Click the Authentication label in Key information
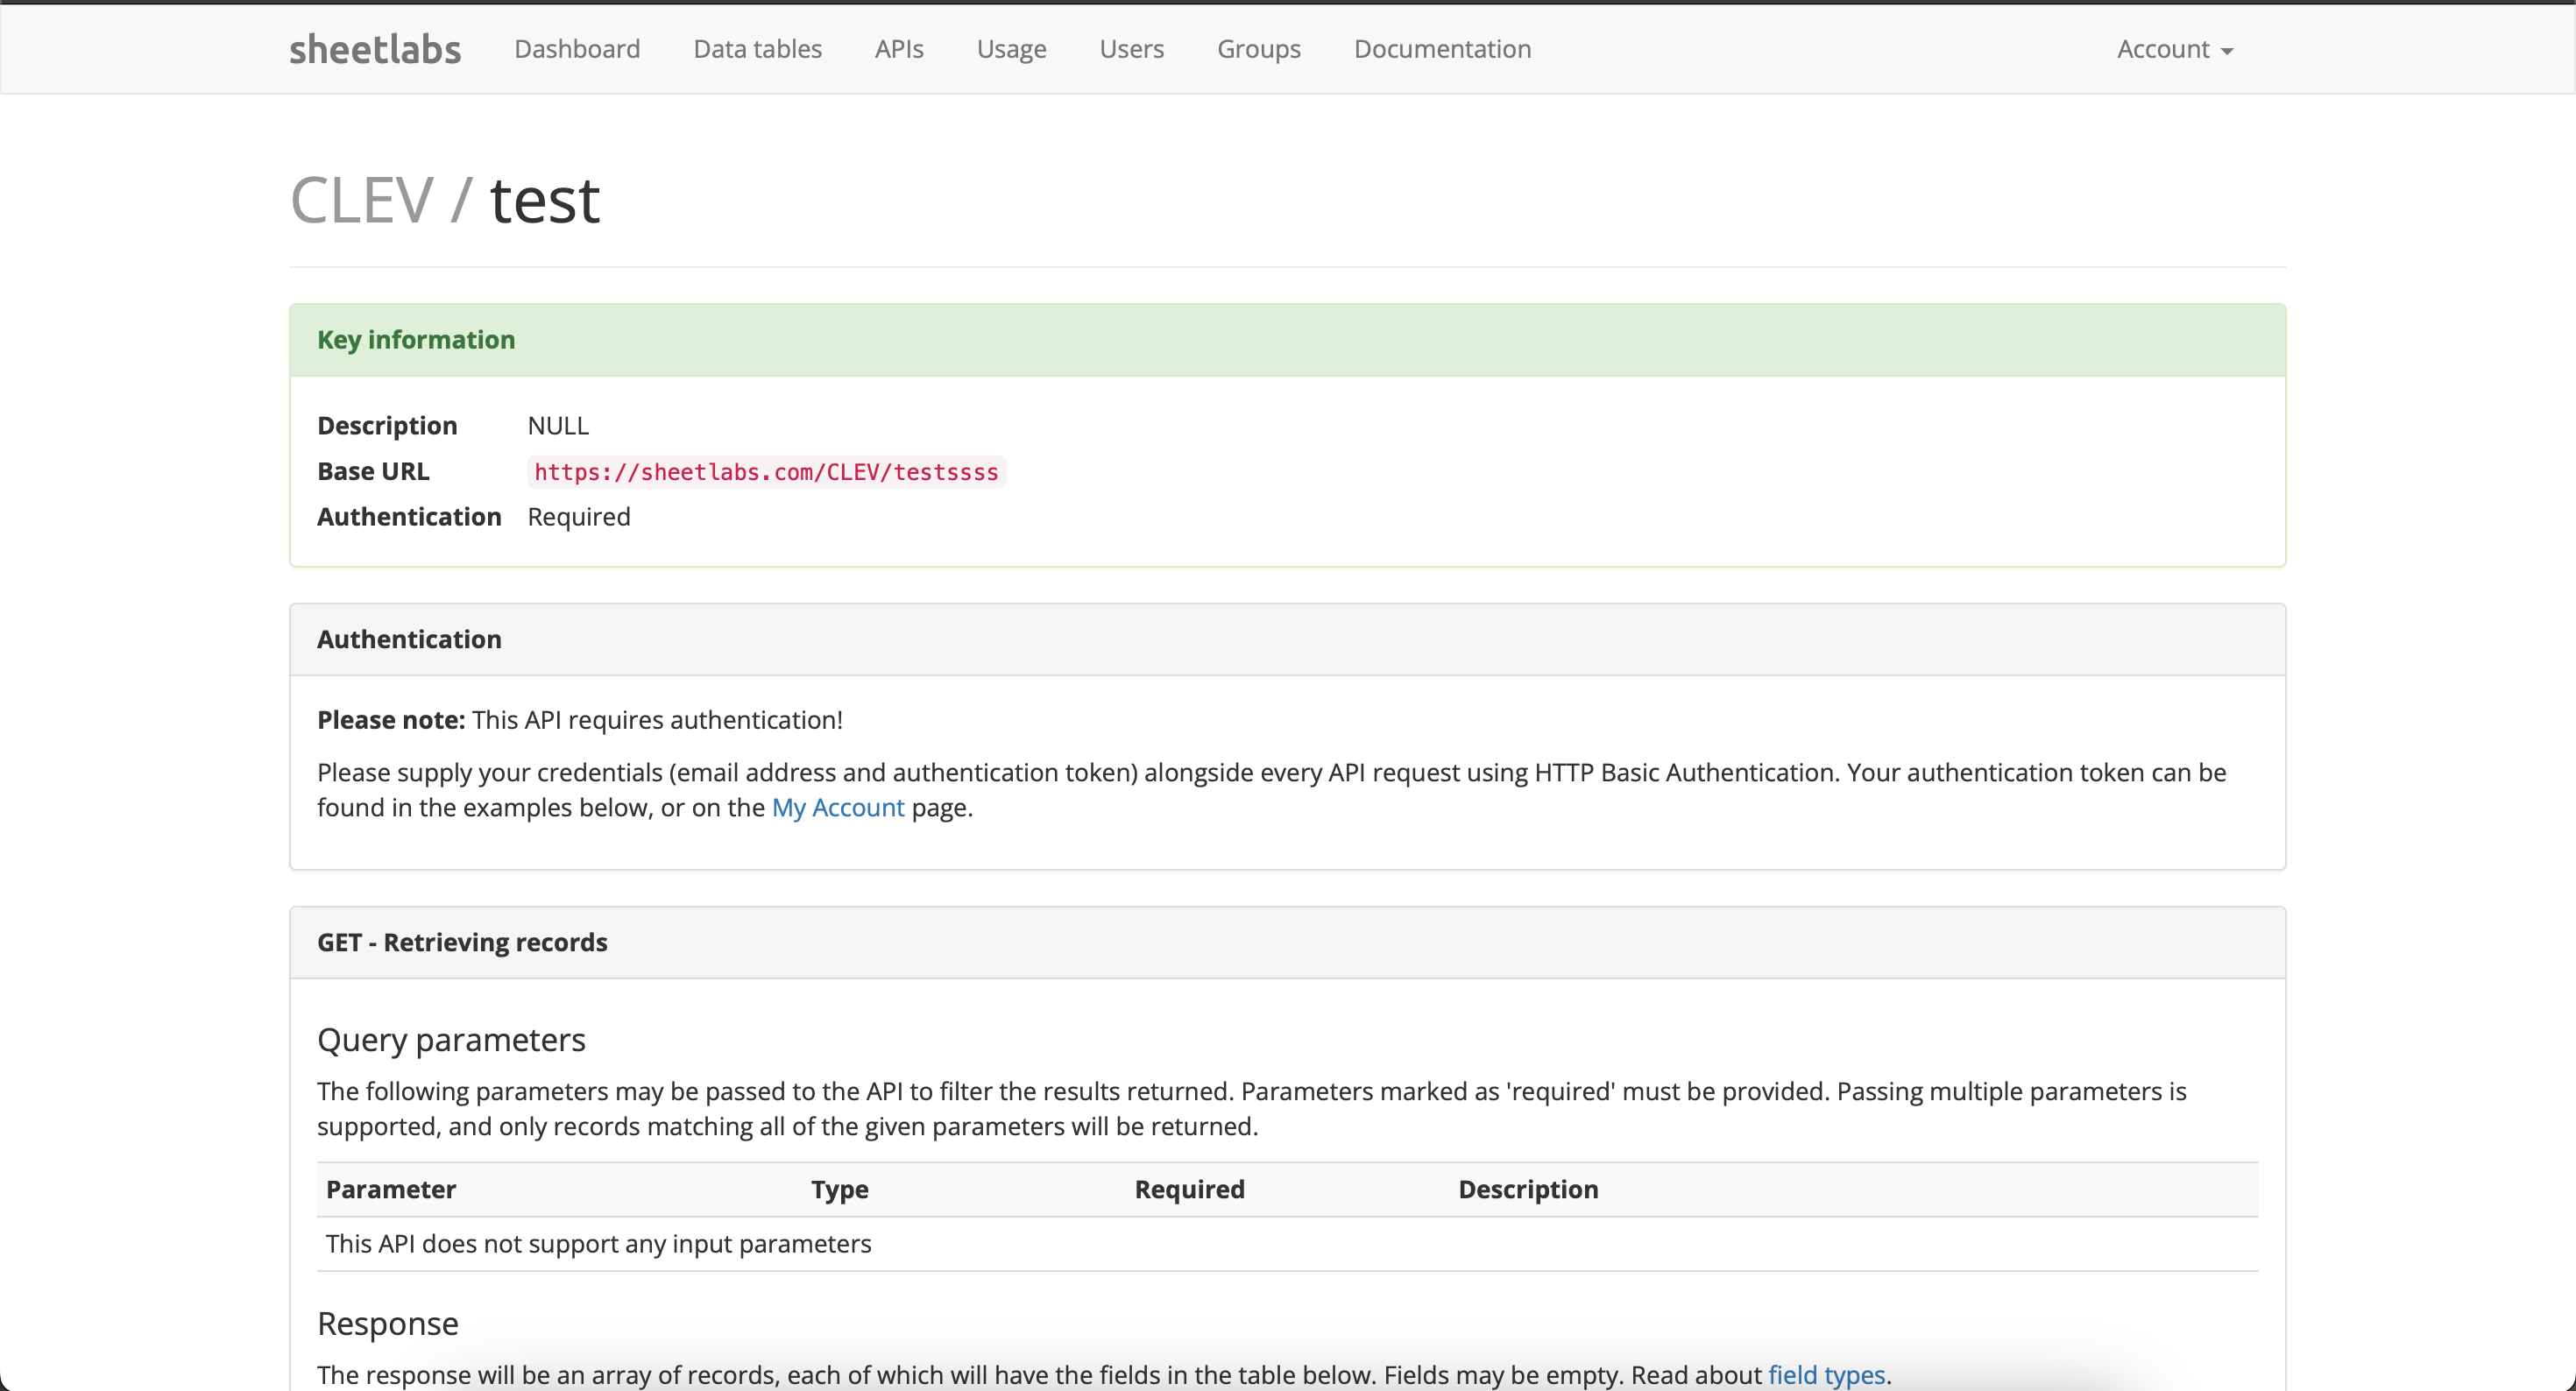The height and width of the screenshot is (1391, 2576). point(409,517)
